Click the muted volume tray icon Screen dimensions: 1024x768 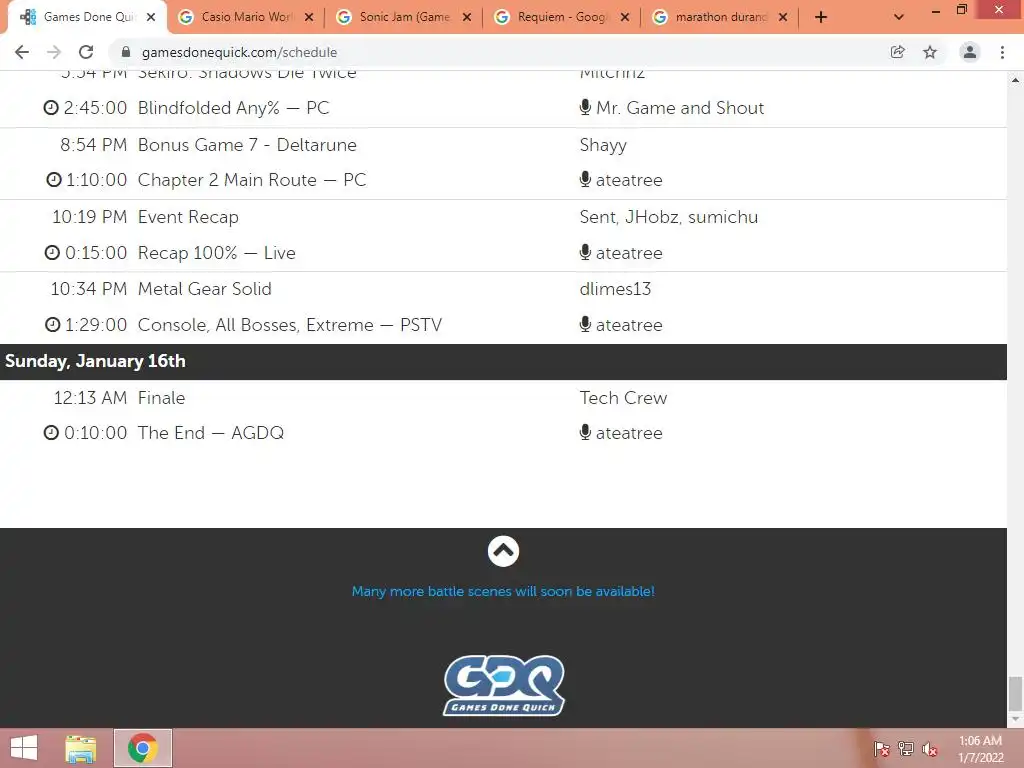(x=930, y=749)
